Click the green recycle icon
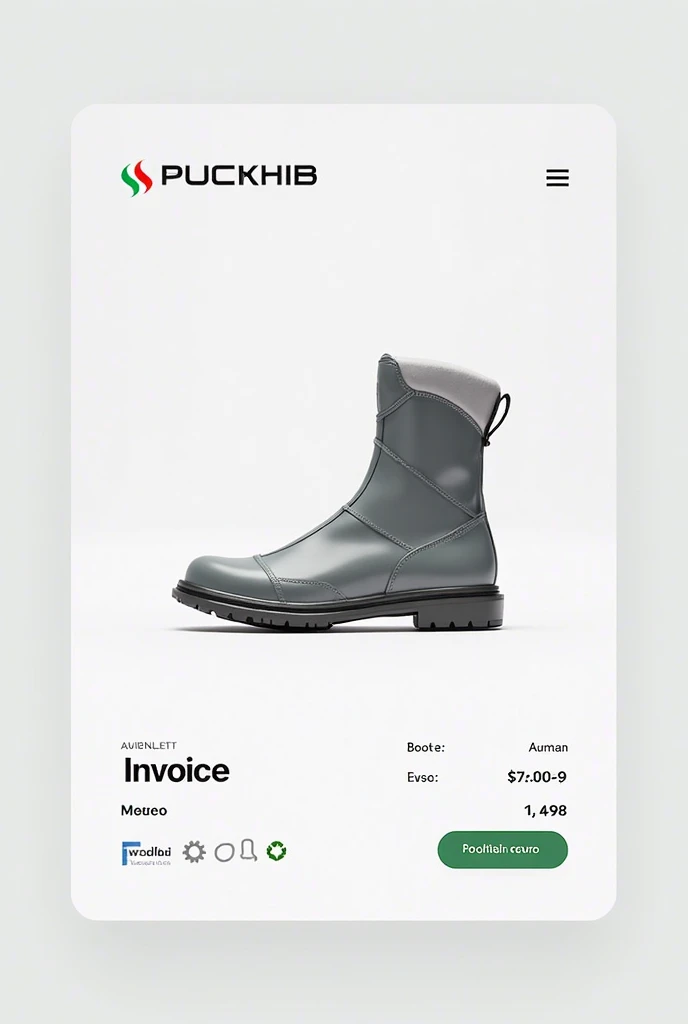This screenshot has height=1024, width=688. pos(276,851)
